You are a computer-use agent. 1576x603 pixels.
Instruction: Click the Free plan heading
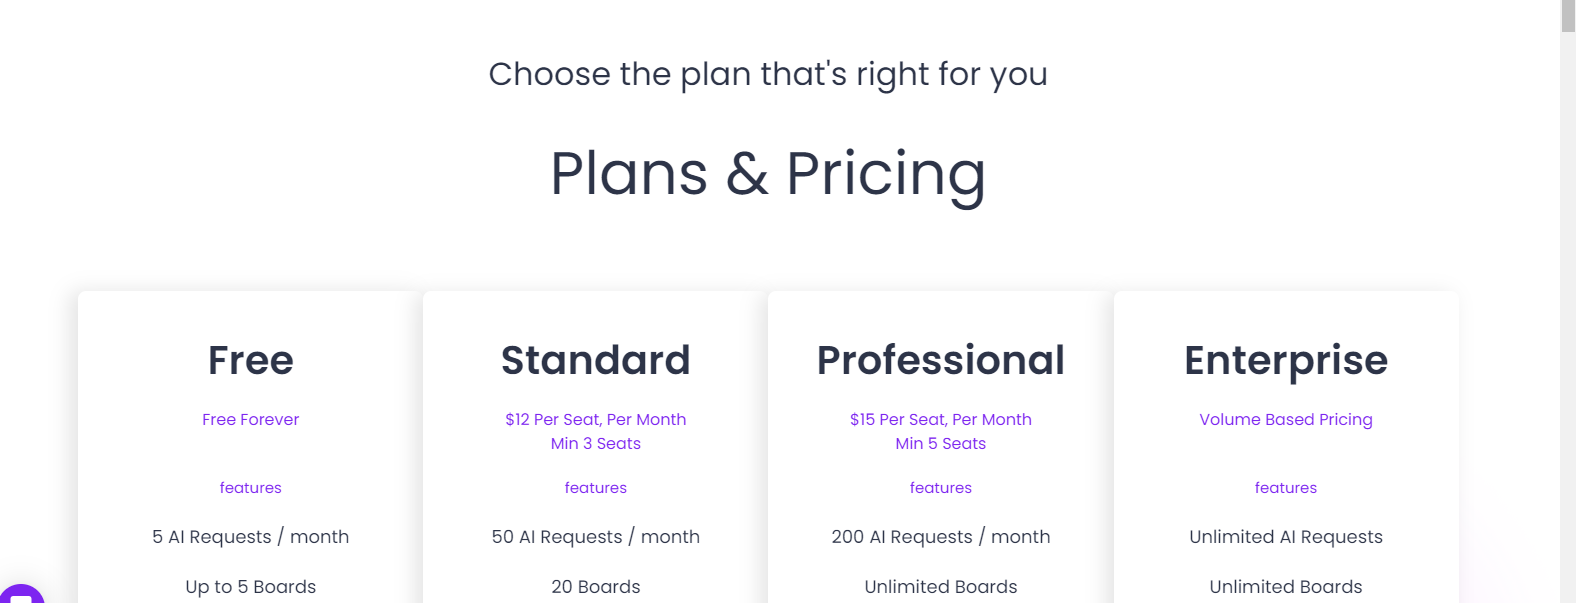pyautogui.click(x=251, y=360)
